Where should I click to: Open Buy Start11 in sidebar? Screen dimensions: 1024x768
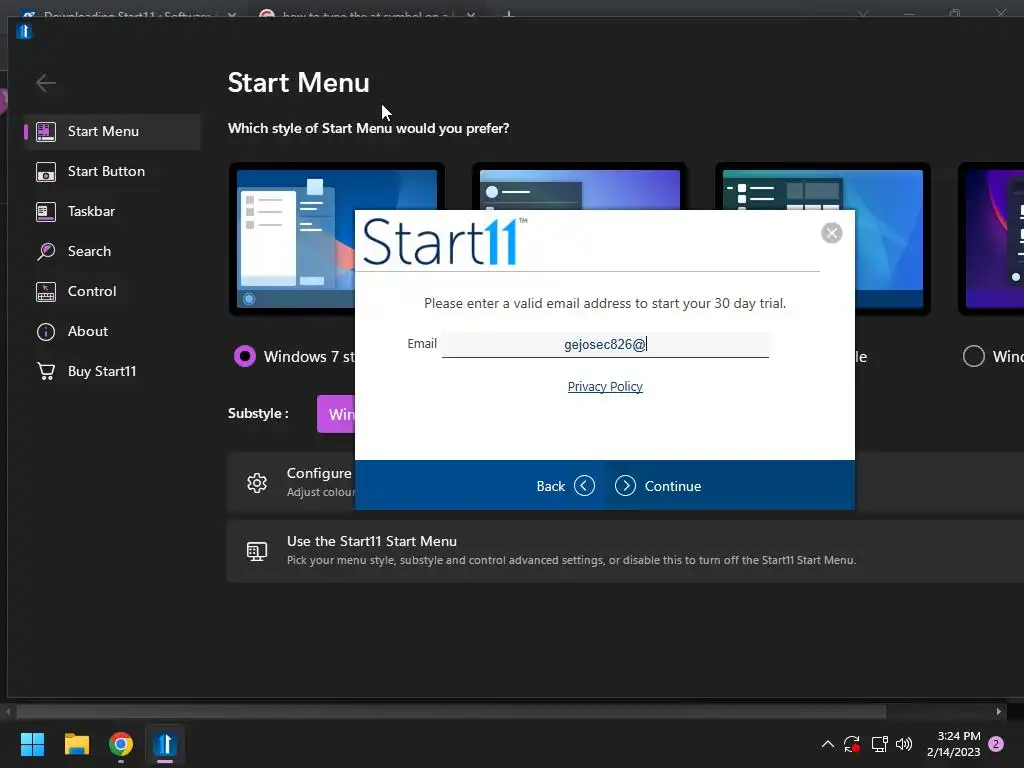112,371
